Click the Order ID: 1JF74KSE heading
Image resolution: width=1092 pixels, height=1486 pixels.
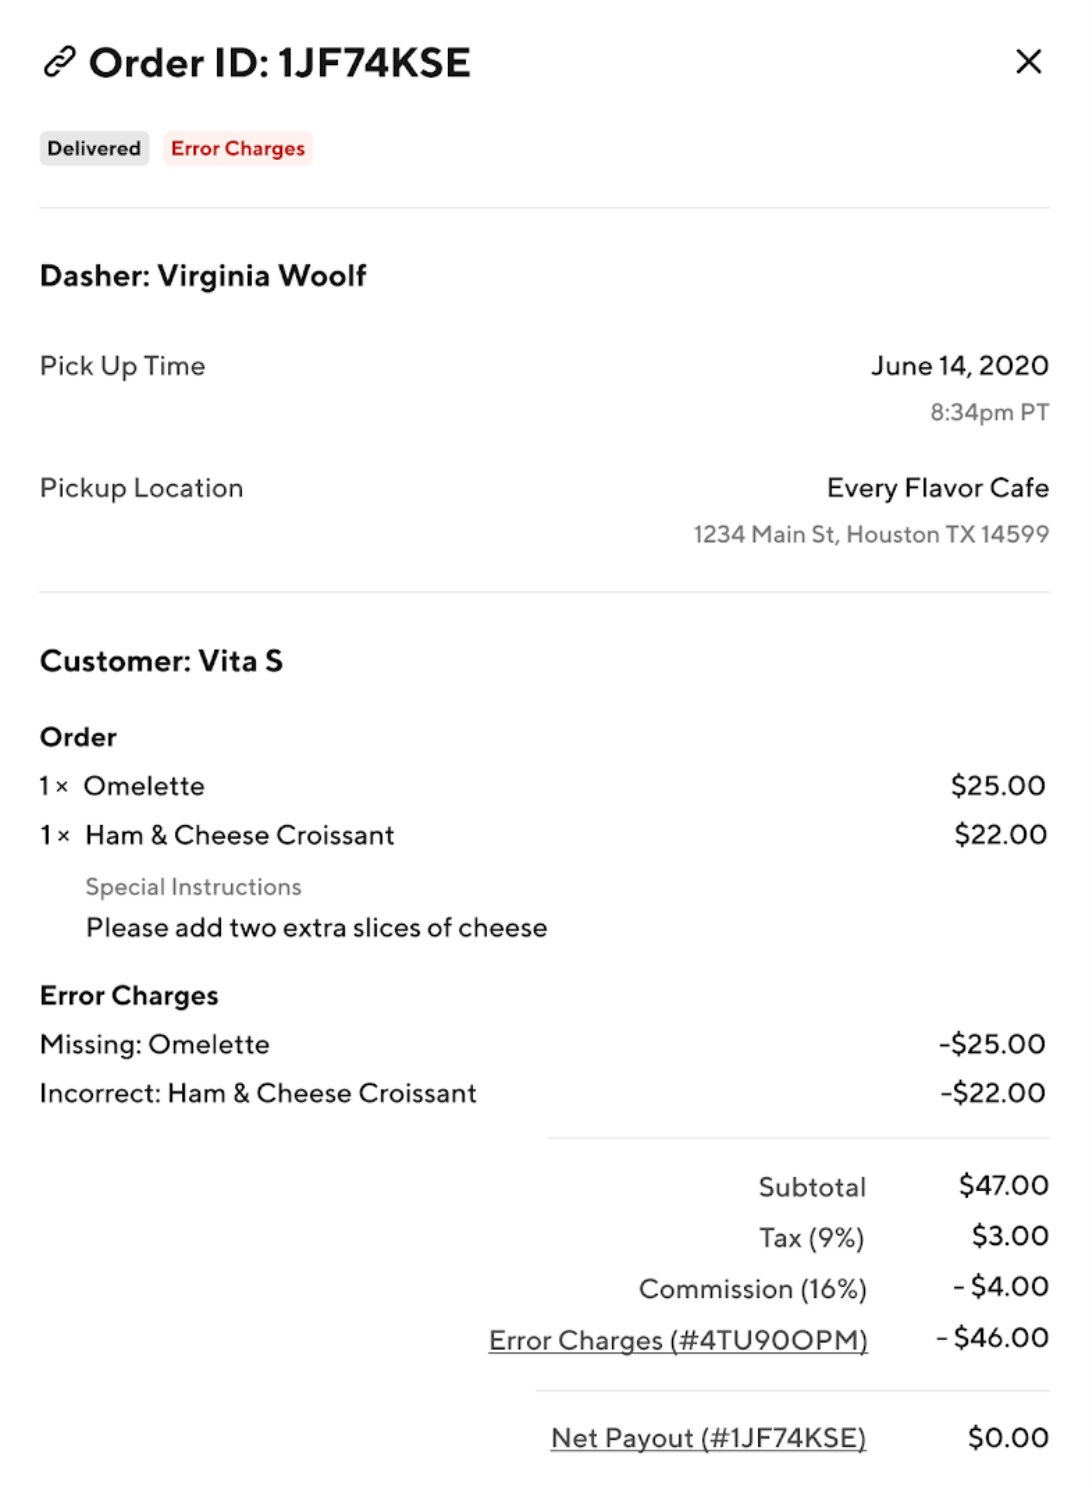click(279, 63)
